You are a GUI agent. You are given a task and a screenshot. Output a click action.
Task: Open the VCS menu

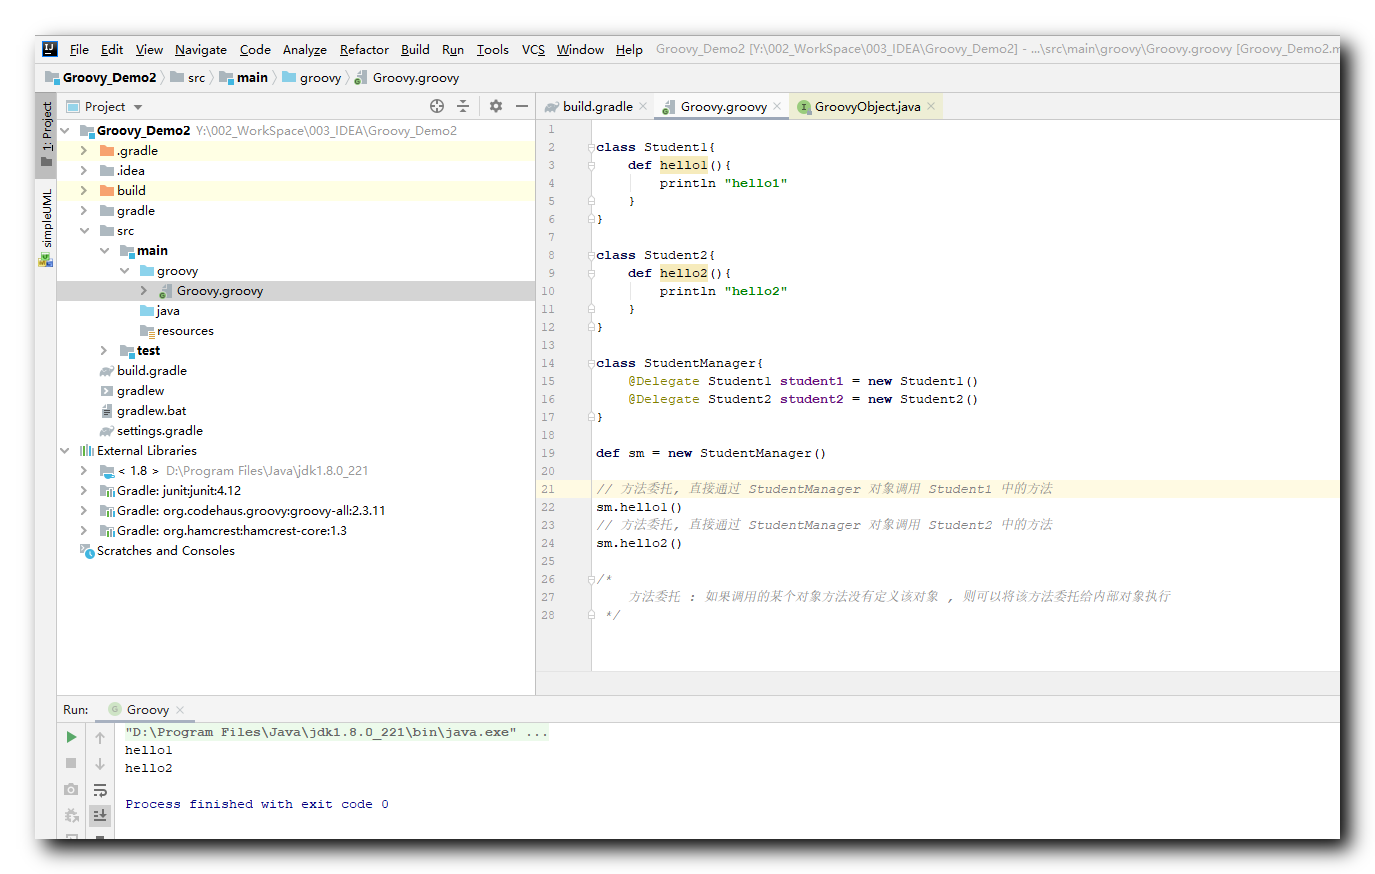click(533, 49)
